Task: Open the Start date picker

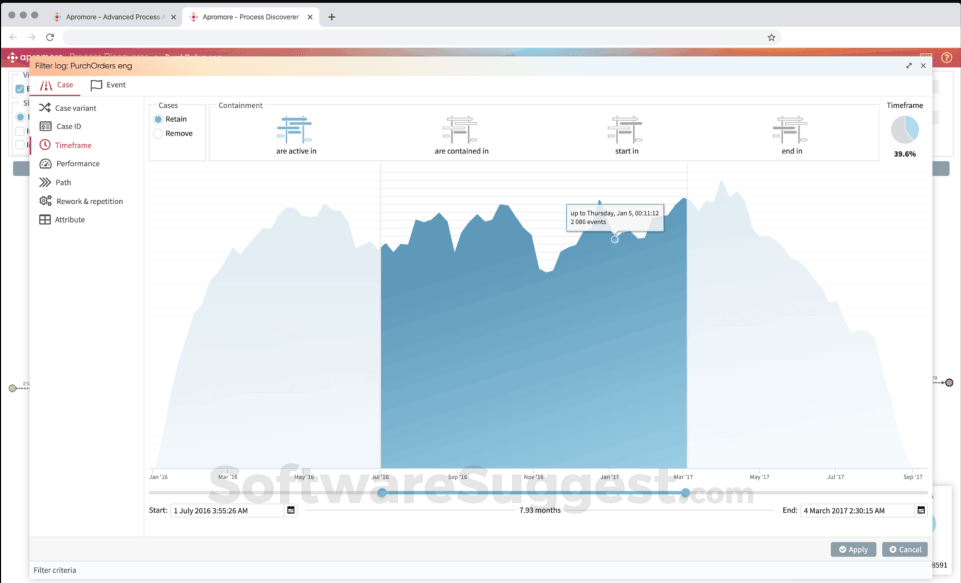Action: (289, 510)
